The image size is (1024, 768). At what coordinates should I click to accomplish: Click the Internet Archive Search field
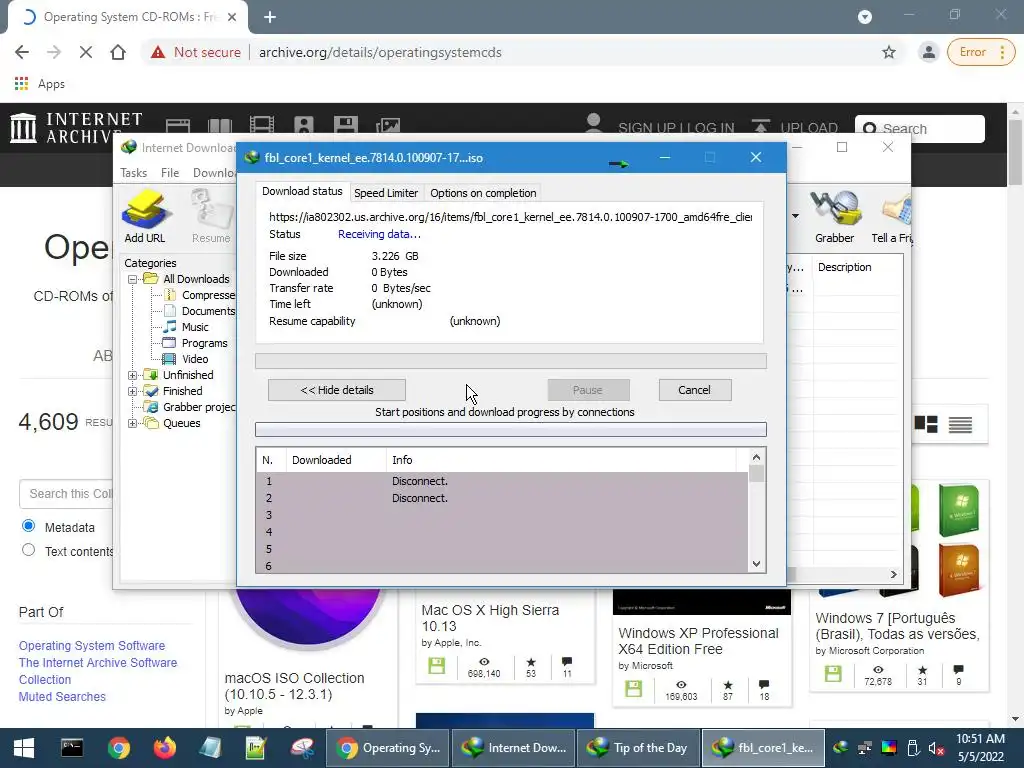pos(920,129)
